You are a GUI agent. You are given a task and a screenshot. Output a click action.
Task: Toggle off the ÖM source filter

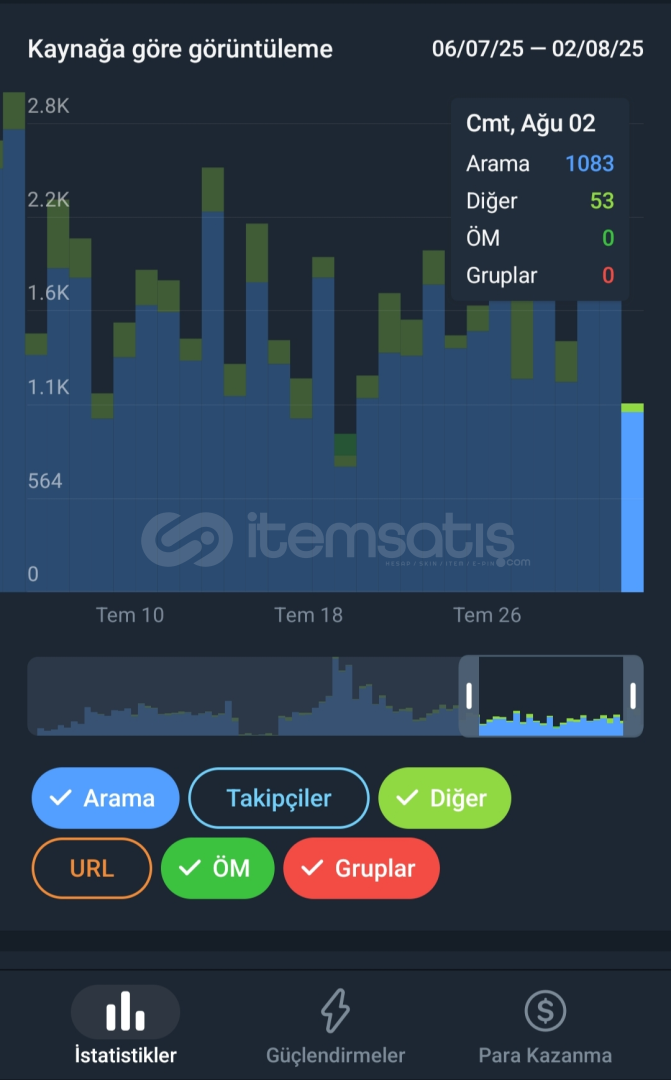218,868
